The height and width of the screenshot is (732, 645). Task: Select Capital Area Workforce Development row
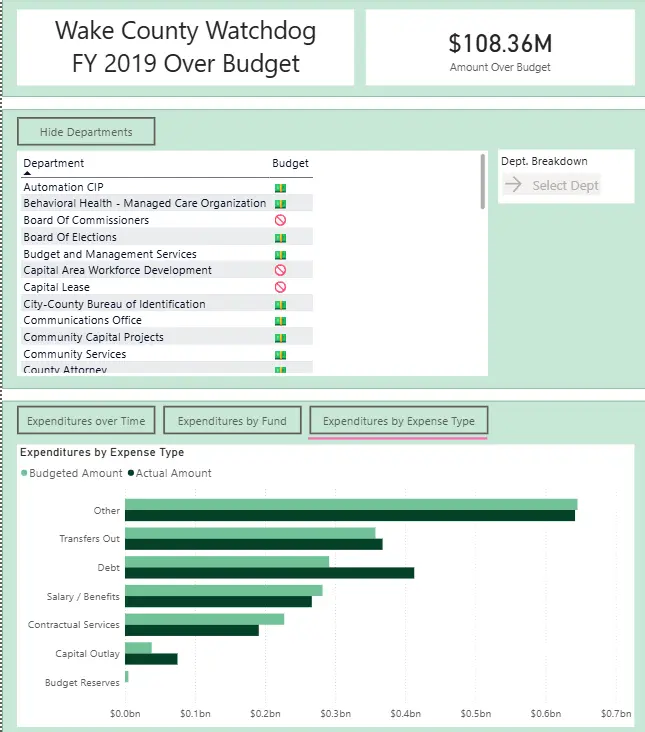coord(167,270)
